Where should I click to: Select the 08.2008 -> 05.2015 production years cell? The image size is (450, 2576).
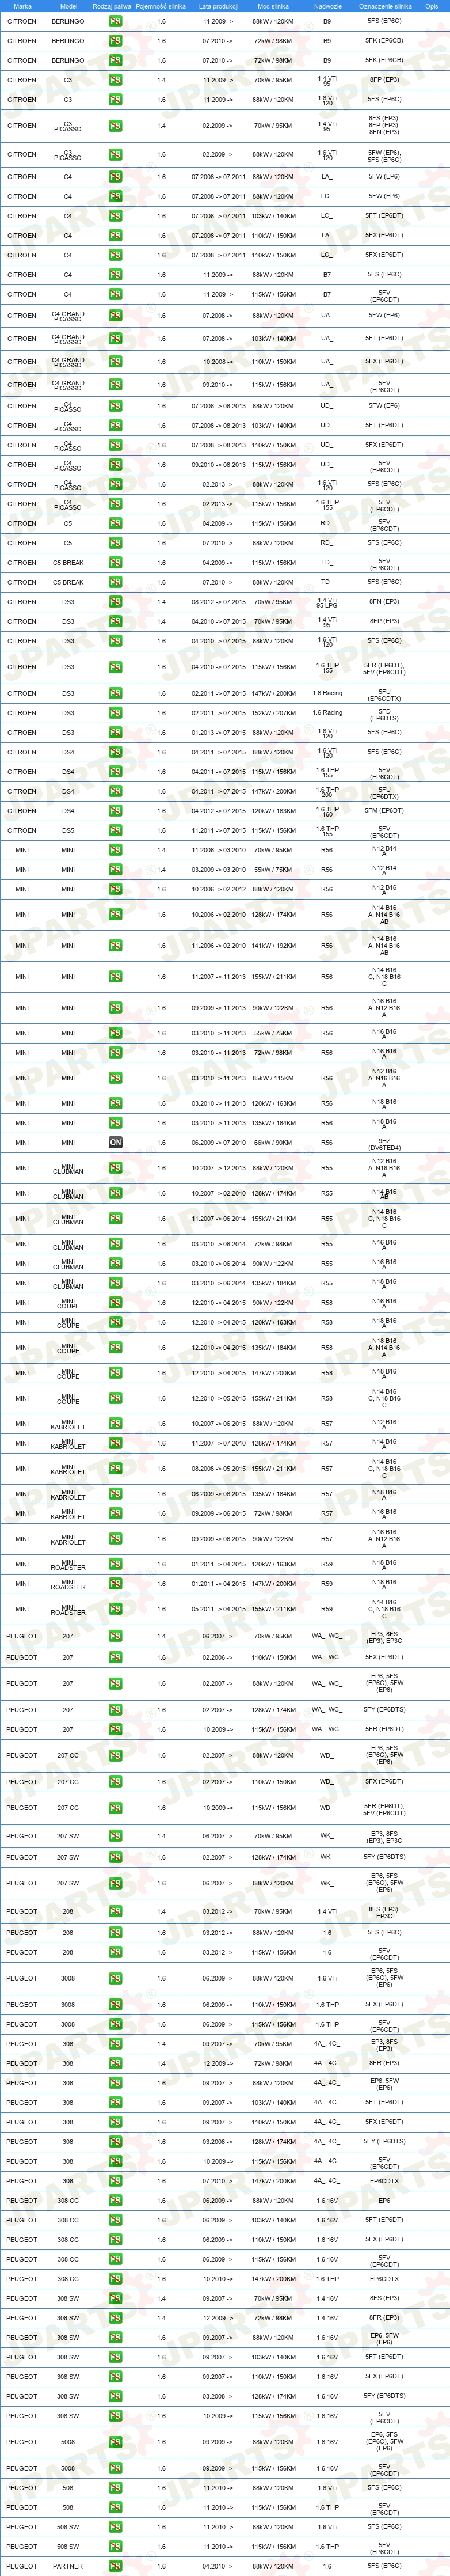pyautogui.click(x=218, y=1469)
